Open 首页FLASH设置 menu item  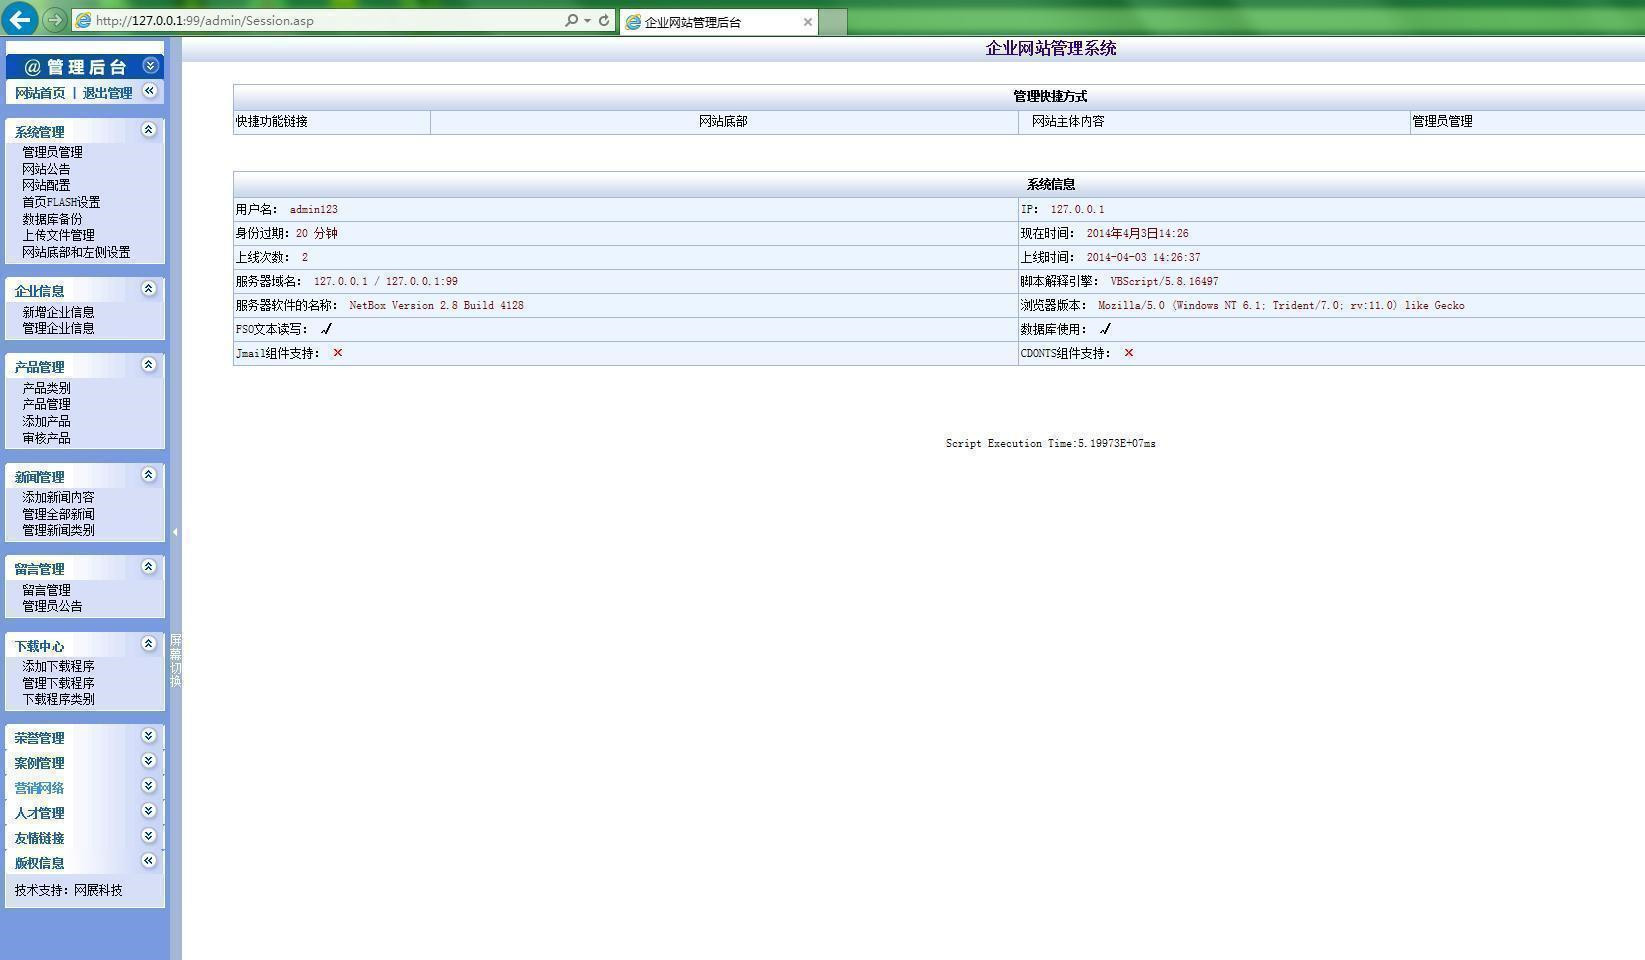point(61,202)
